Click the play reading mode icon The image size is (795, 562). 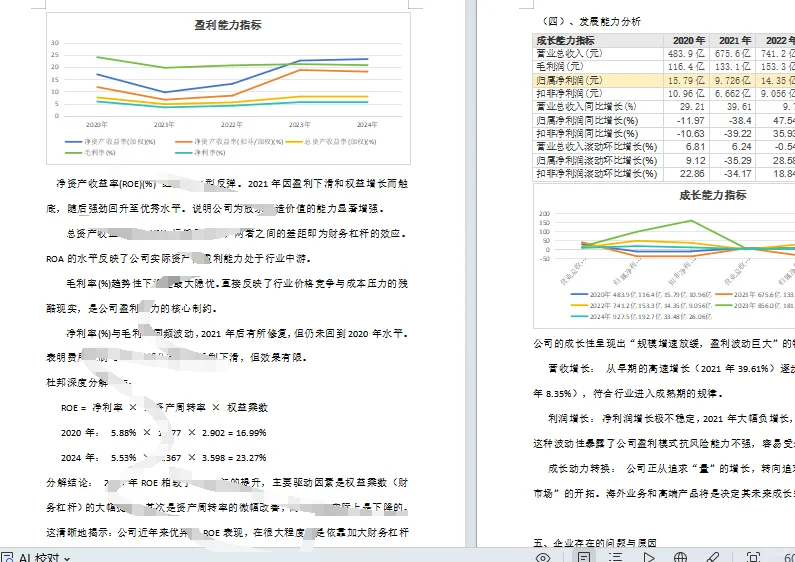[648, 557]
